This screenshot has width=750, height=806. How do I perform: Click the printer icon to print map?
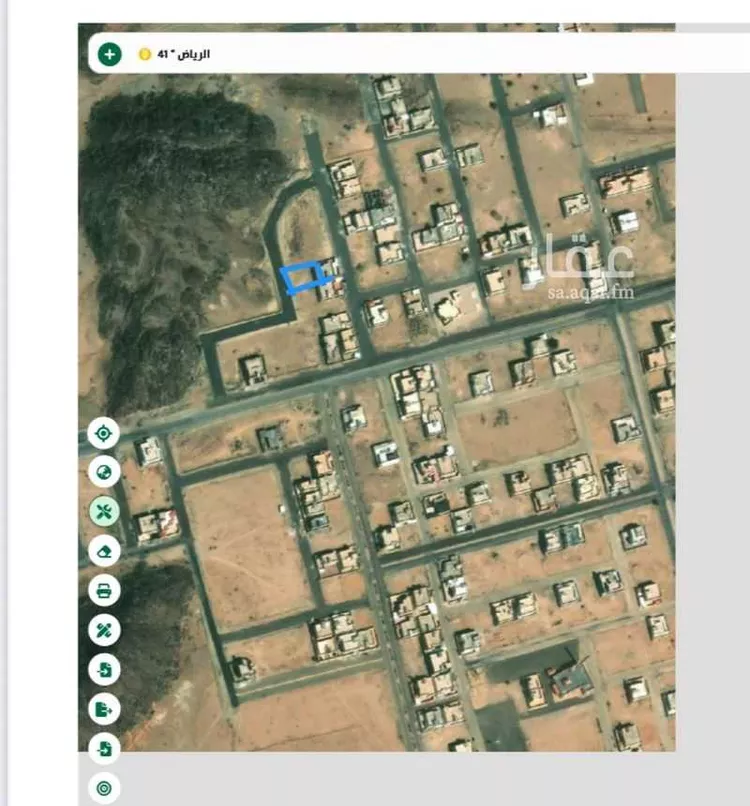pyautogui.click(x=104, y=590)
